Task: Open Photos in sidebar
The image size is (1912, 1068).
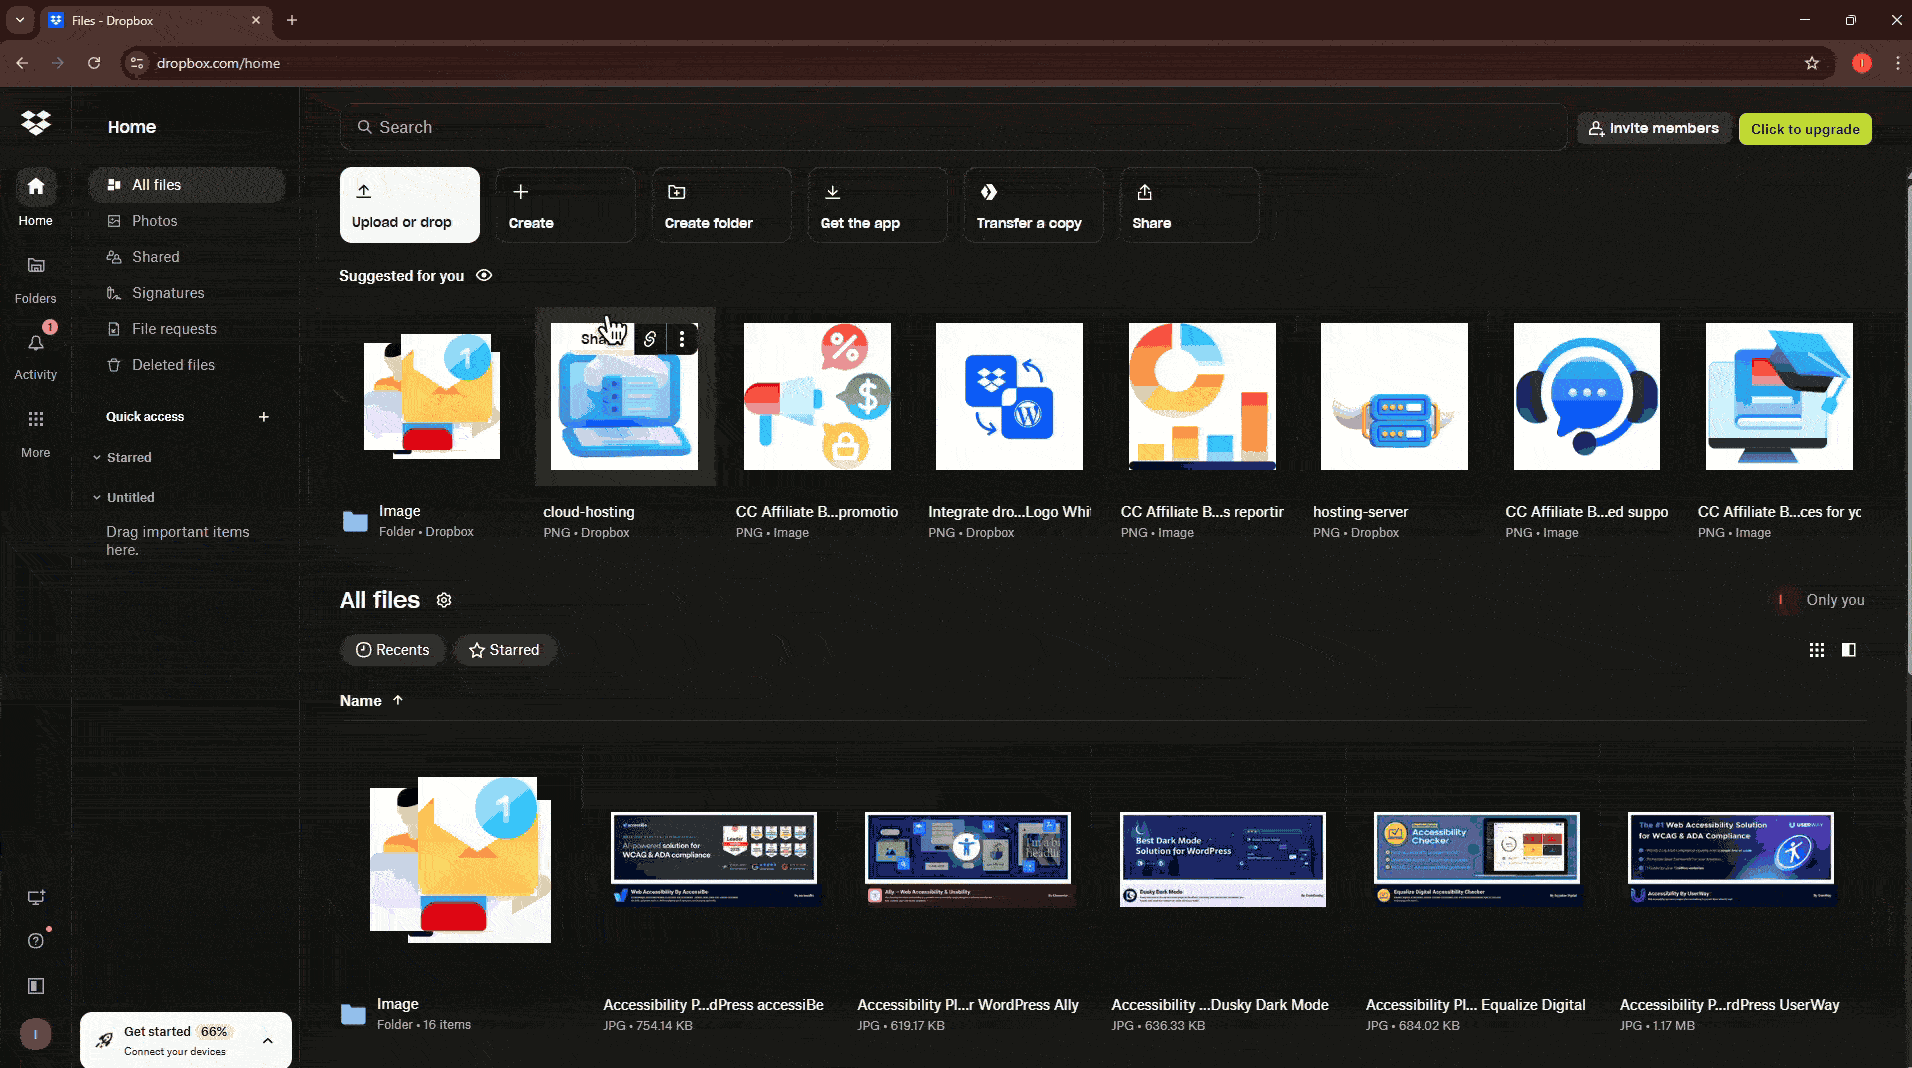Action: pyautogui.click(x=187, y=221)
